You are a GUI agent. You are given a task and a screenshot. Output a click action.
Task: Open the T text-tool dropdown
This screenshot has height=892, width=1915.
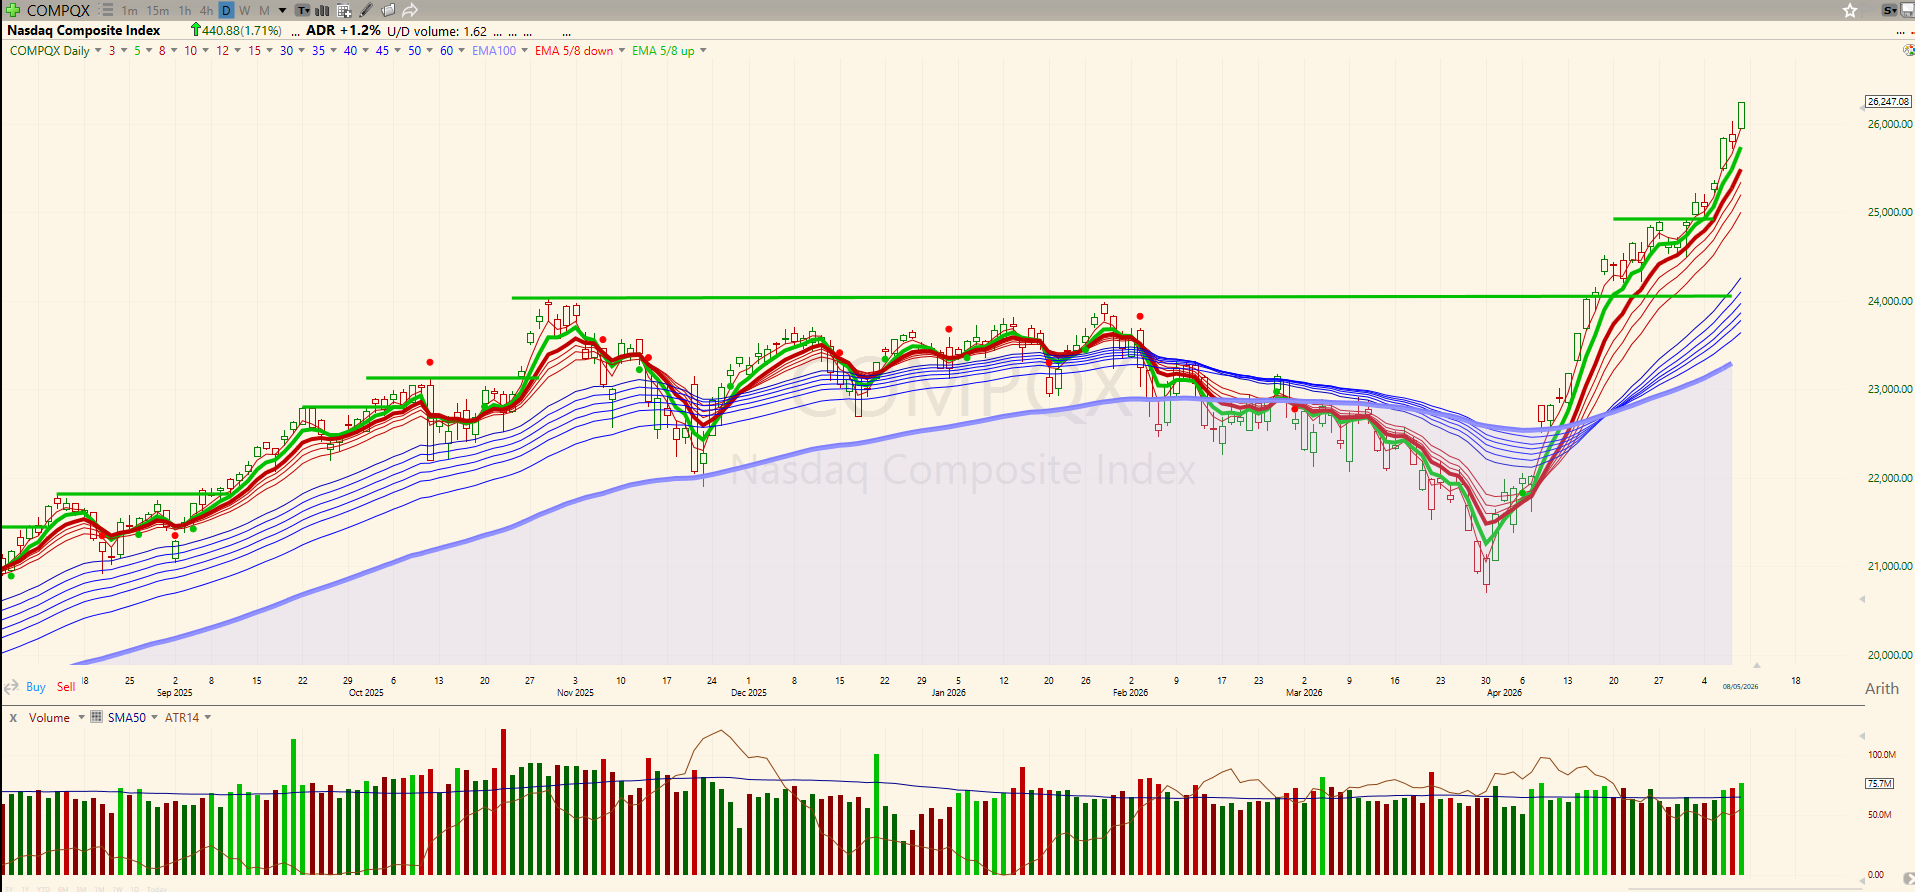[303, 10]
